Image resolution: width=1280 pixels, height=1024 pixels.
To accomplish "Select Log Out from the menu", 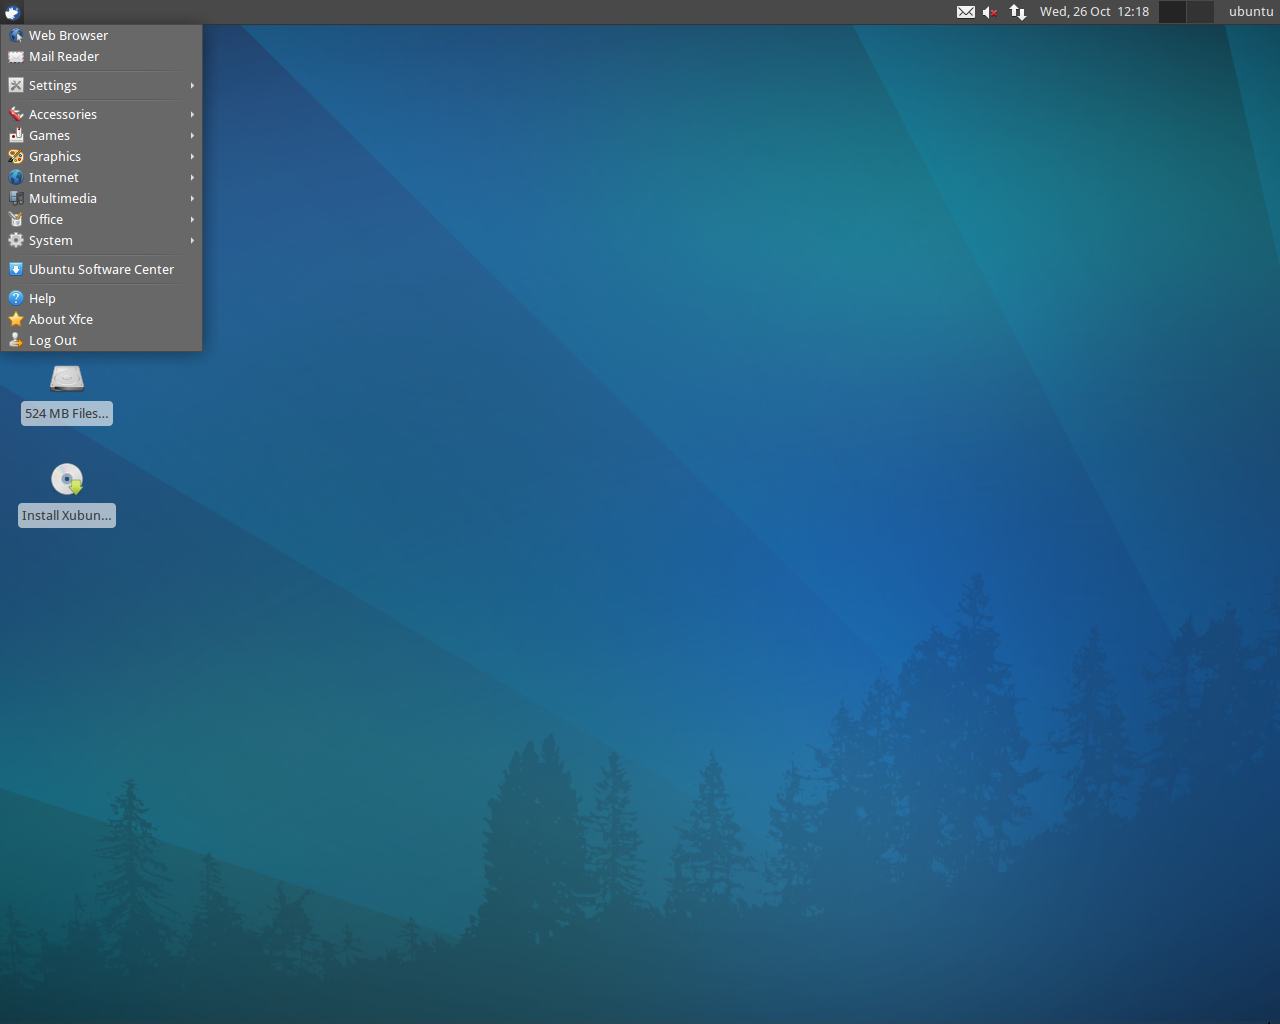I will (101, 340).
